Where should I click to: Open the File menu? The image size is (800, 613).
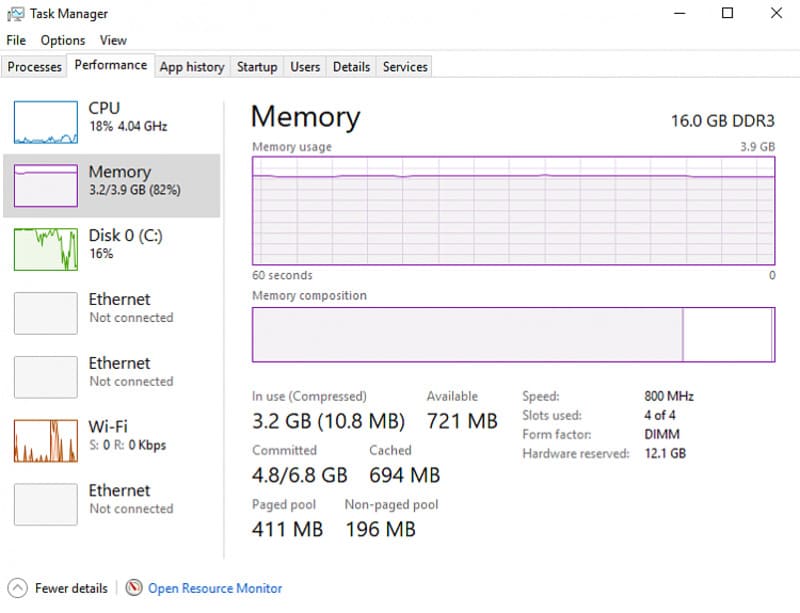coord(16,40)
